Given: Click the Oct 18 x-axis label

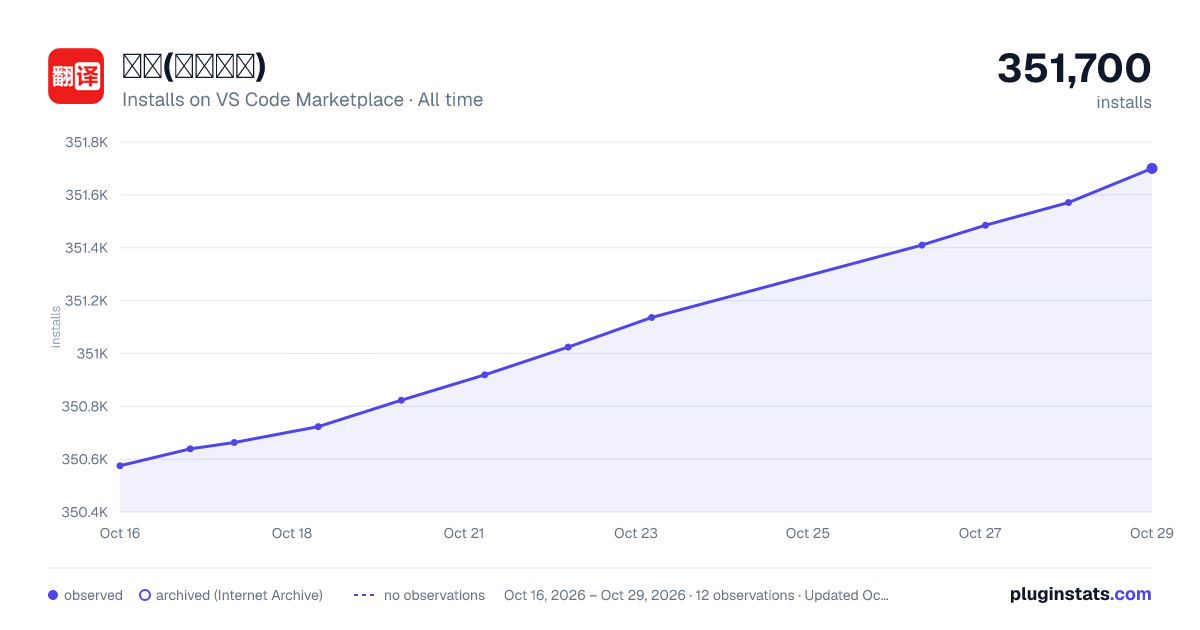Looking at the screenshot, I should pyautogui.click(x=292, y=533).
